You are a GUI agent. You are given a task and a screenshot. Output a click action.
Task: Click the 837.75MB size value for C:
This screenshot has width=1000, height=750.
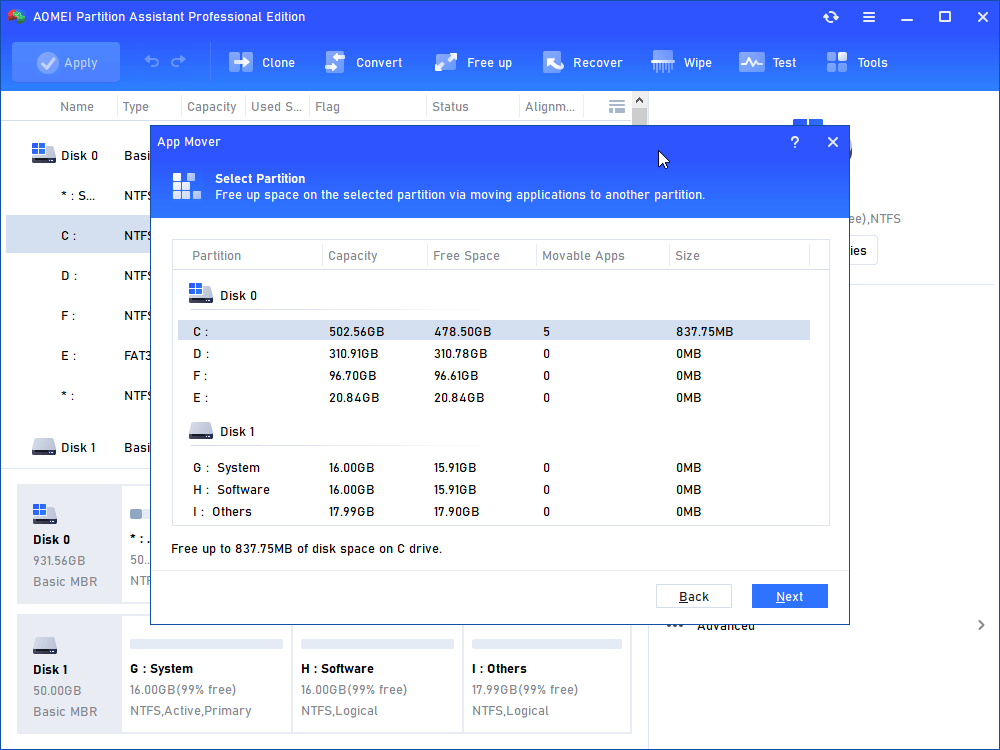(704, 332)
